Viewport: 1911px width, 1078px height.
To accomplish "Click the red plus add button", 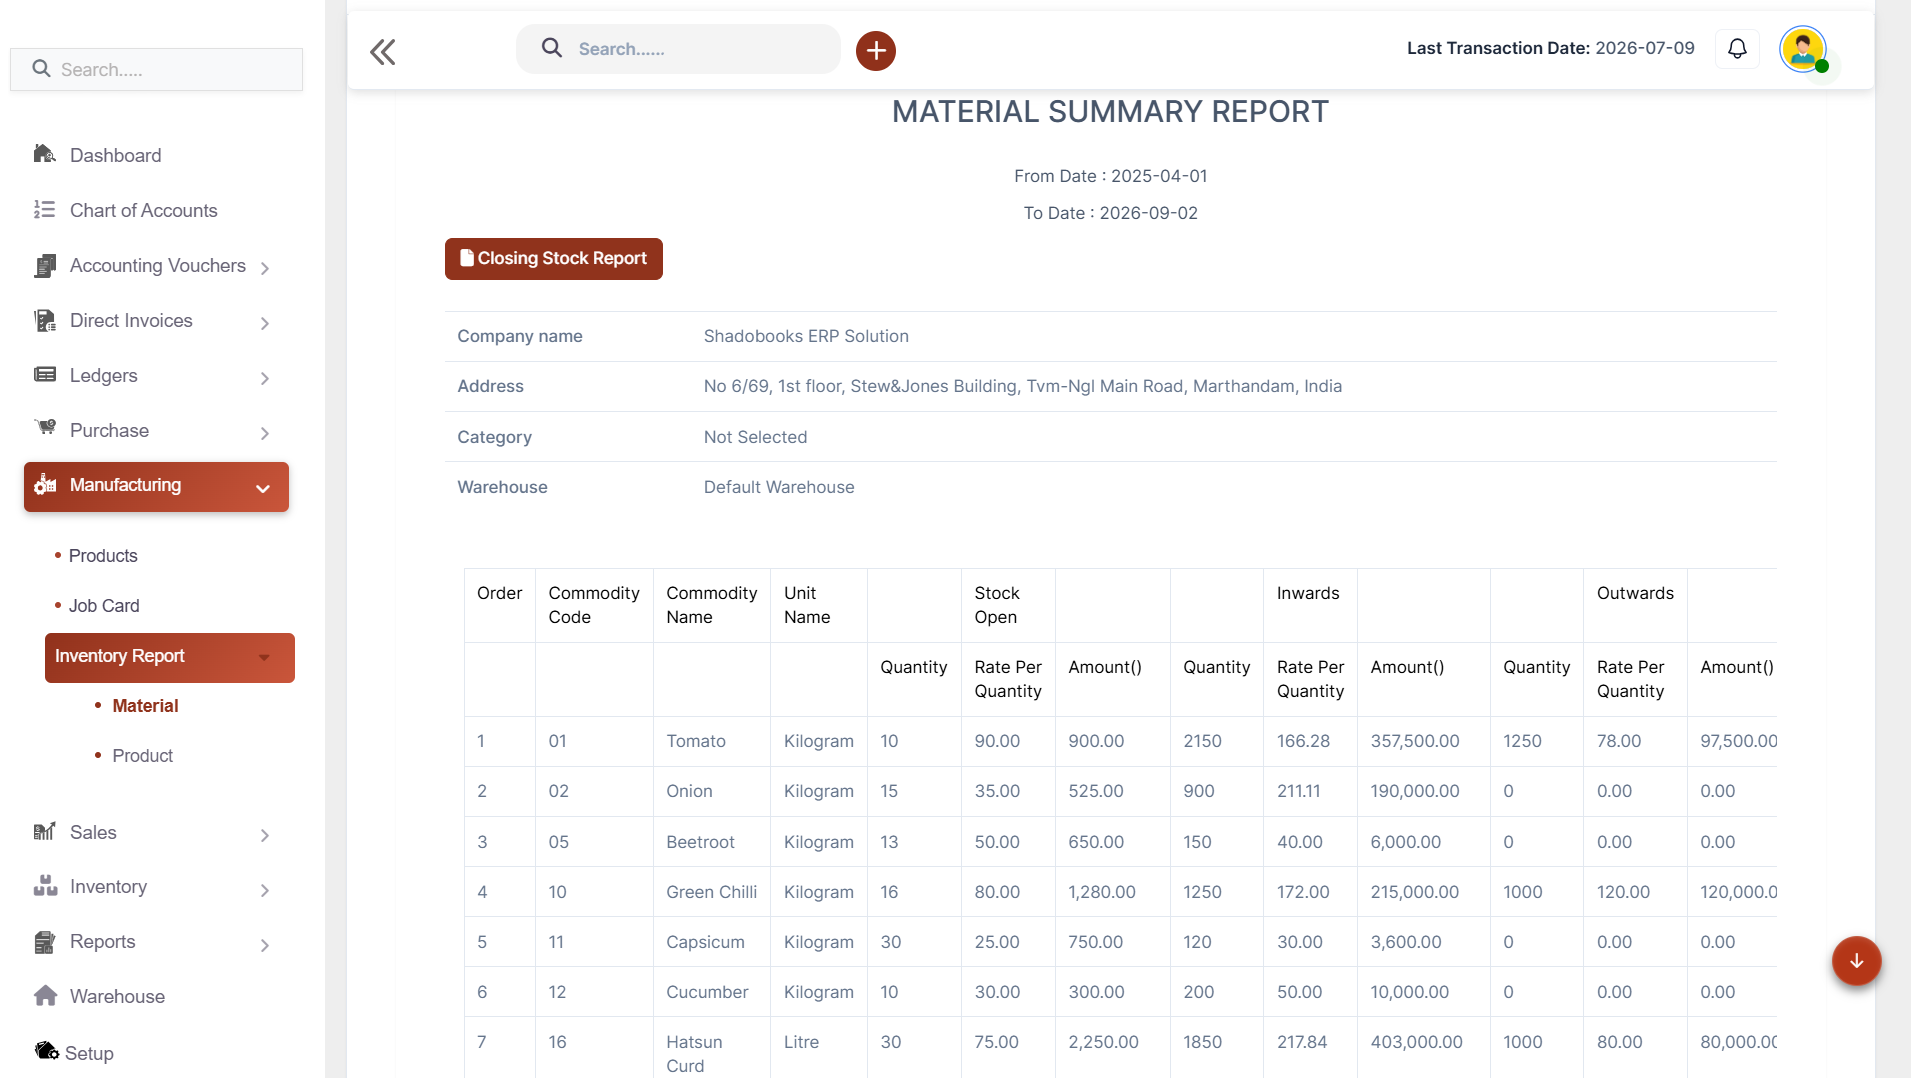I will click(875, 50).
